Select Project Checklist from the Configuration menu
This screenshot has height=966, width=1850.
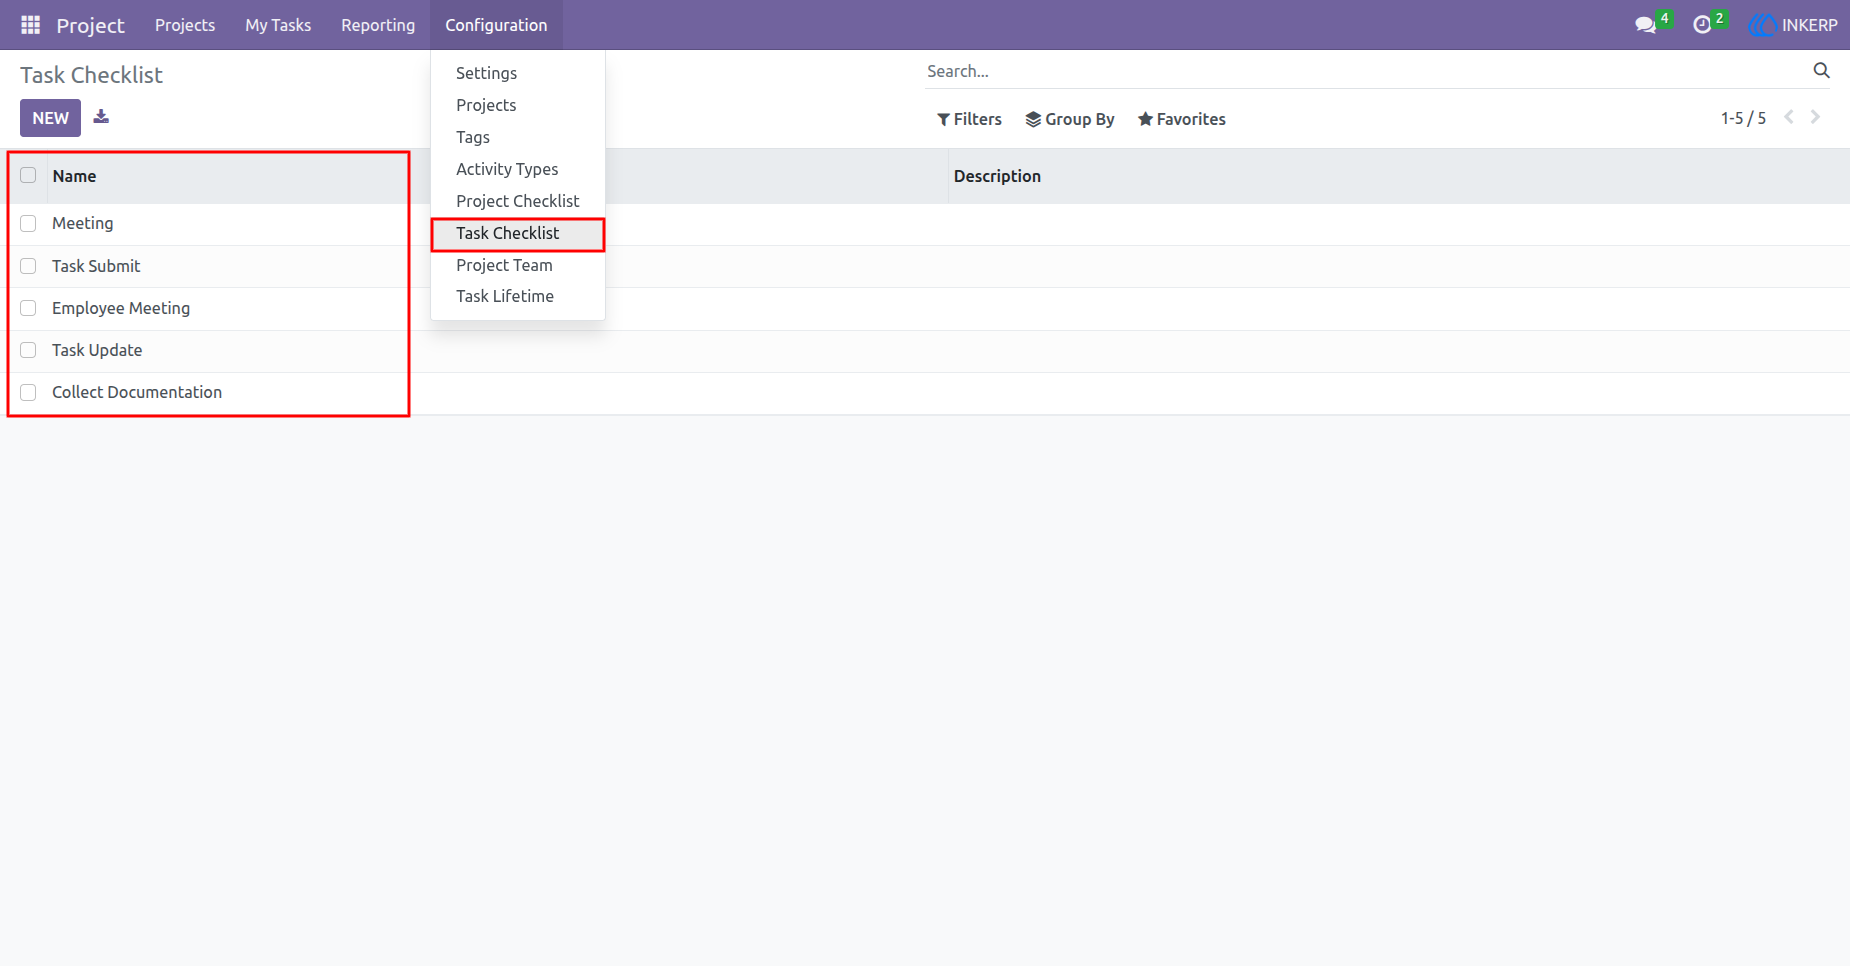[517, 201]
